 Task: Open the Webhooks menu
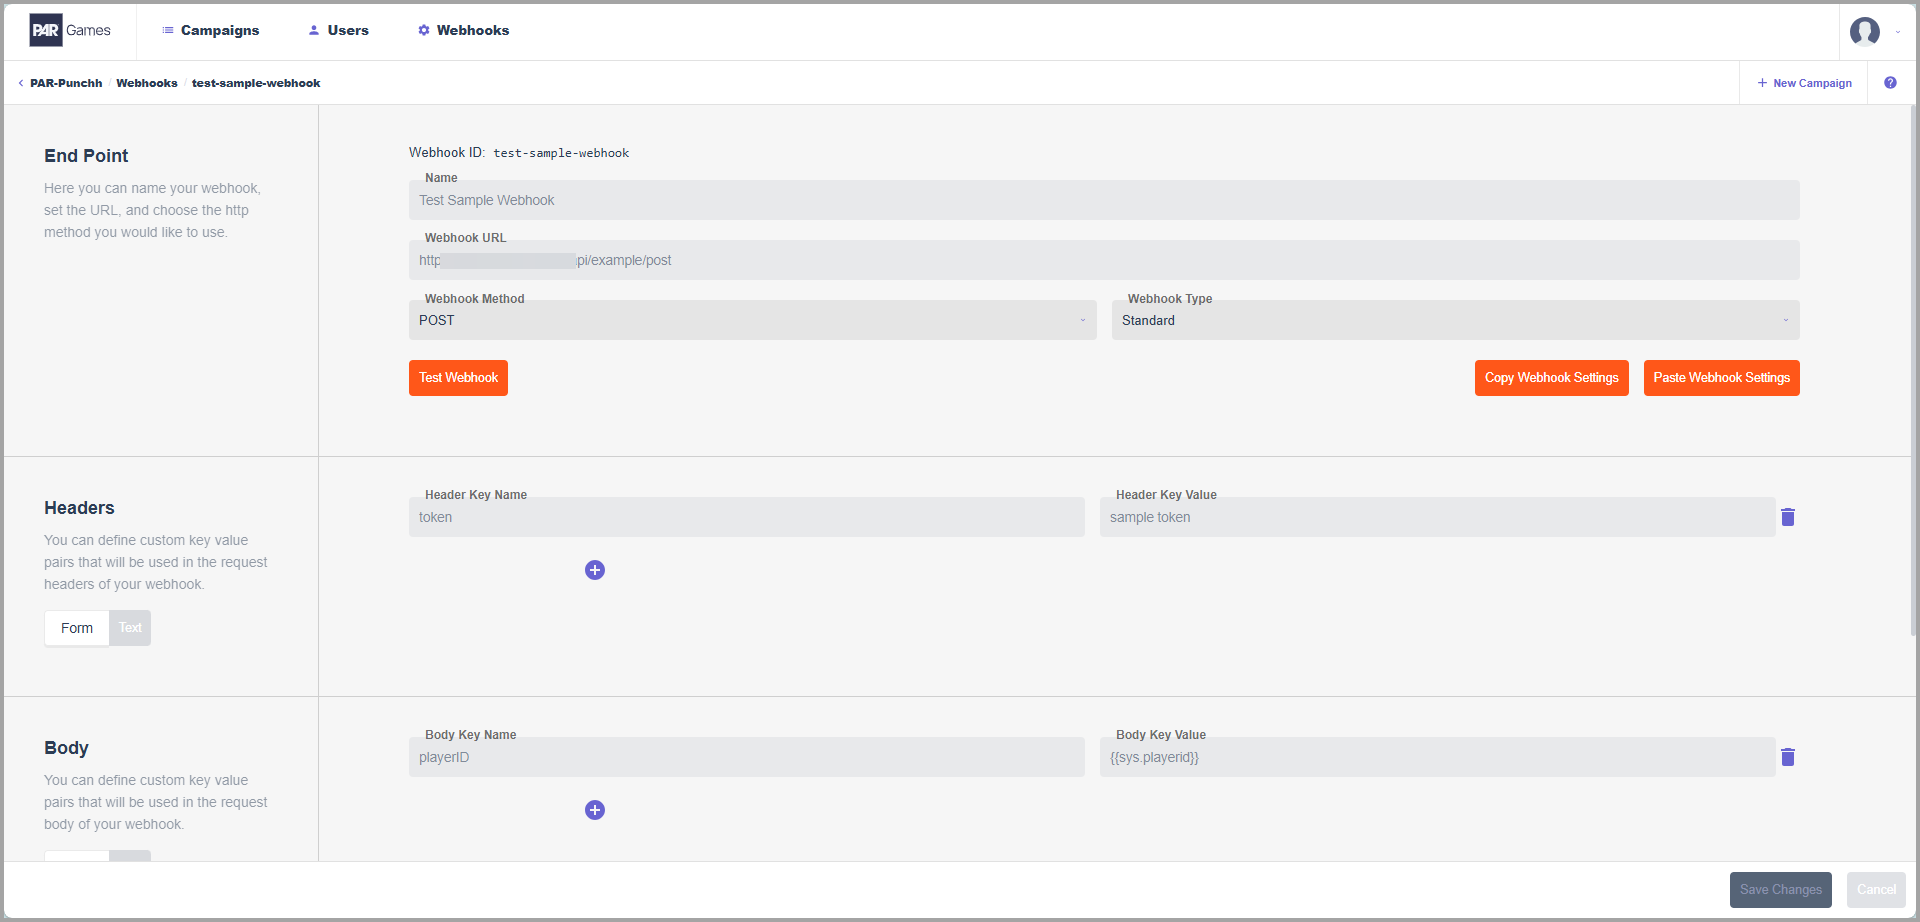click(463, 30)
